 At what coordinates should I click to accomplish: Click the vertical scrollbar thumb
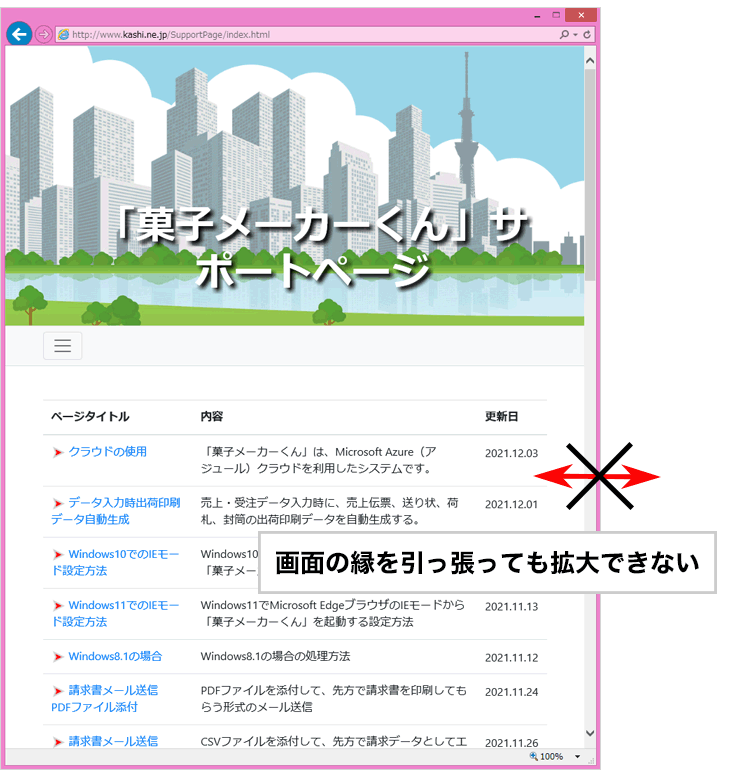[x=590, y=175]
